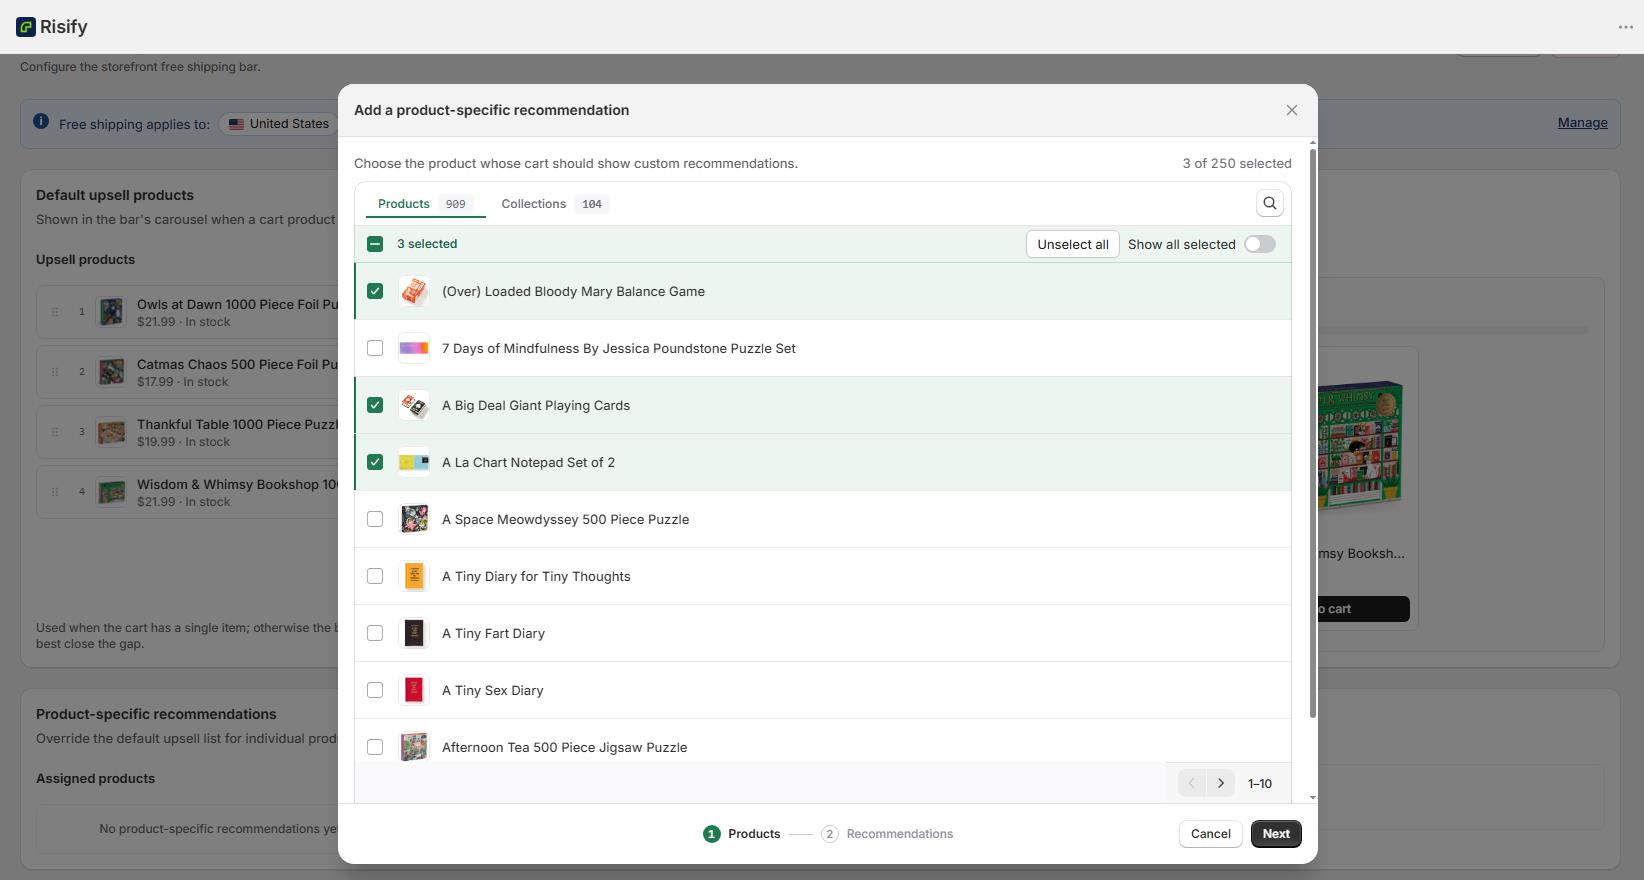Click the 'Product-specific recommendations' heading
This screenshot has height=880, width=1644.
coord(156,714)
